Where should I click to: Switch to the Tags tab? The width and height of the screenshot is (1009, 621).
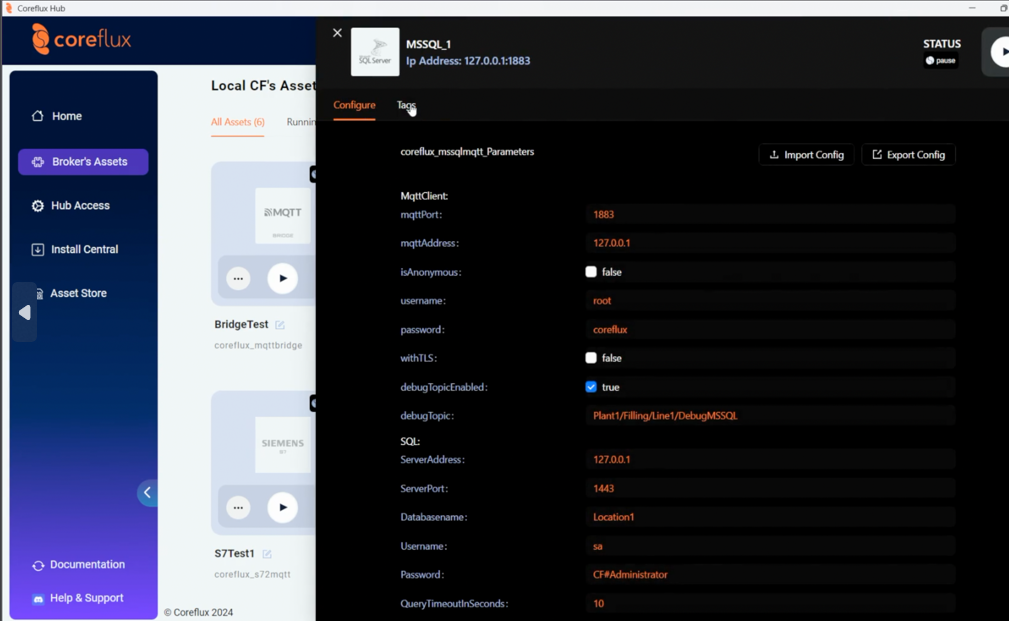[405, 105]
